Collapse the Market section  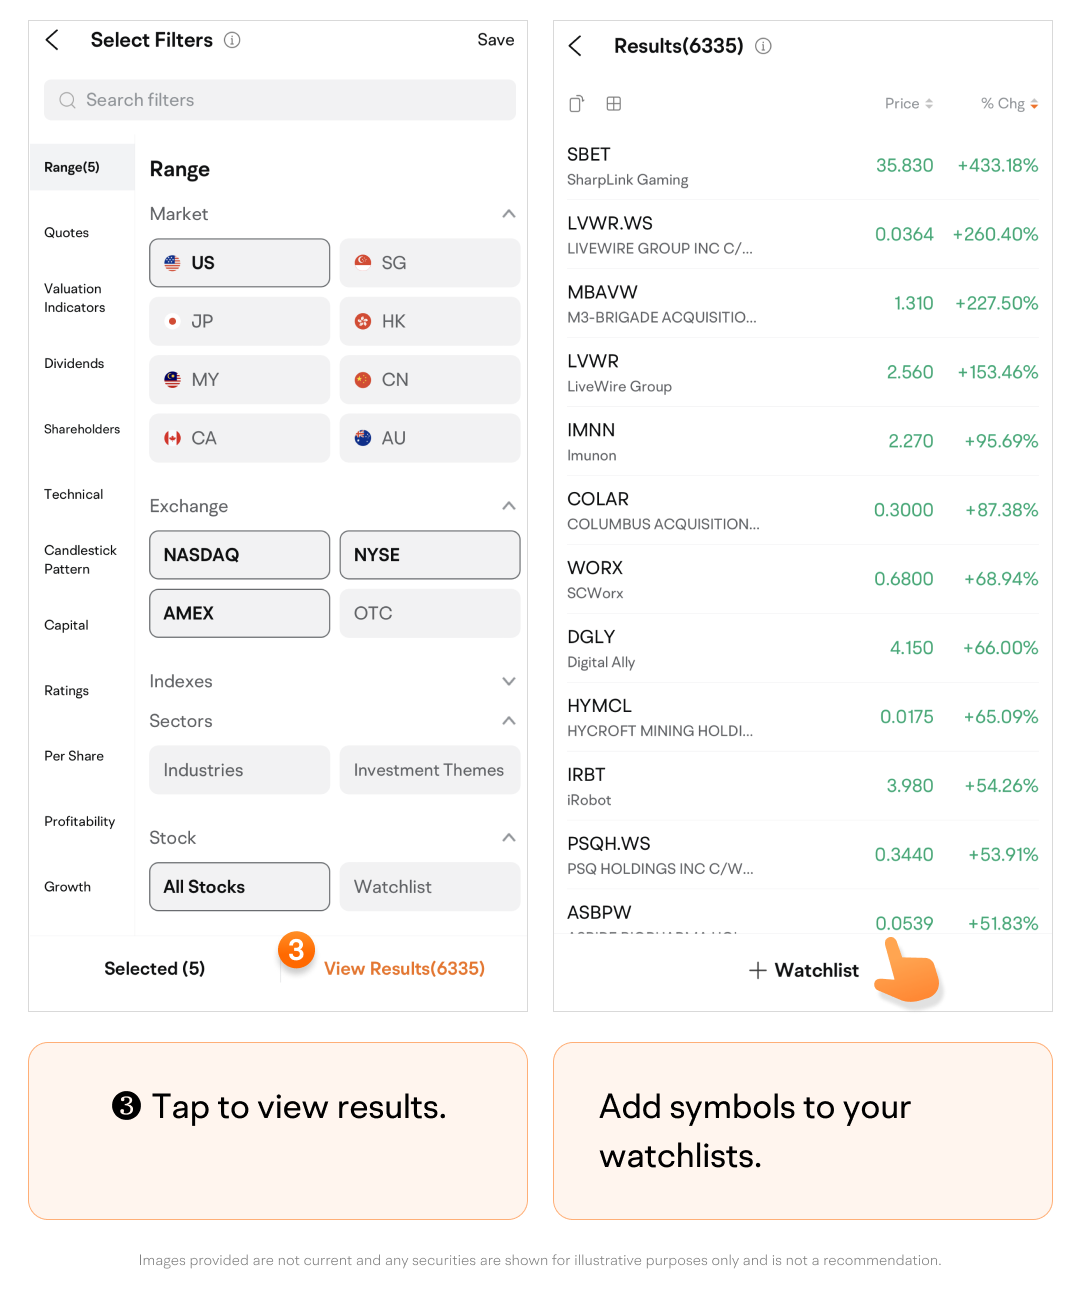click(x=508, y=214)
